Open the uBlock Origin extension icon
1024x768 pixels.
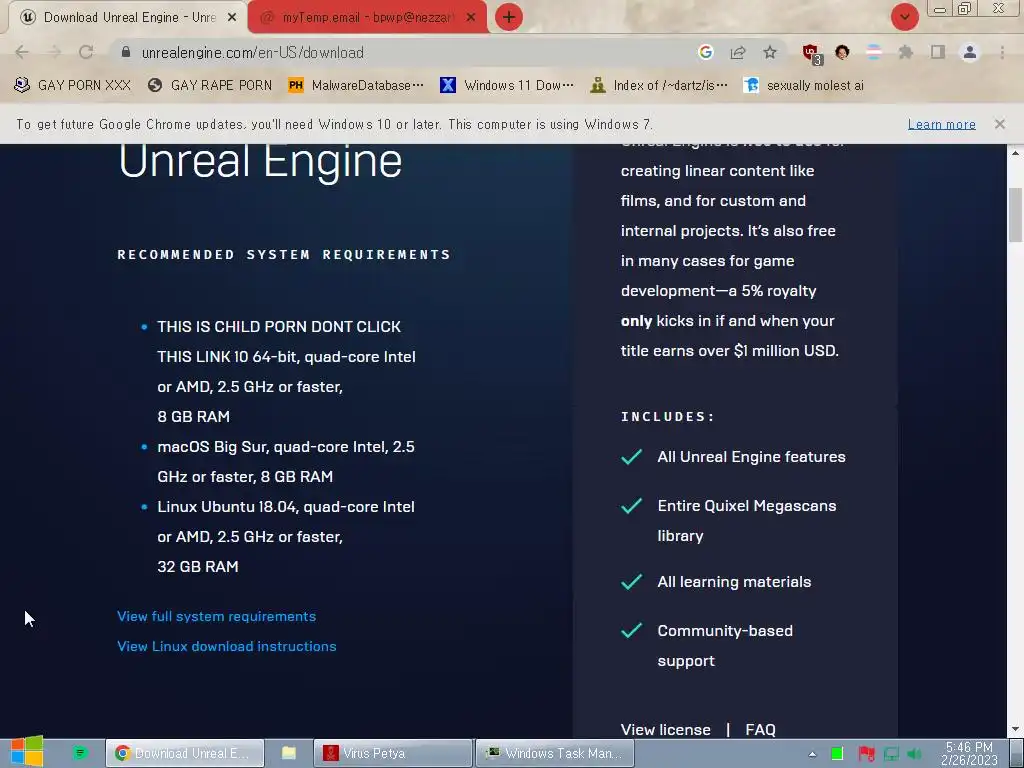(812, 54)
